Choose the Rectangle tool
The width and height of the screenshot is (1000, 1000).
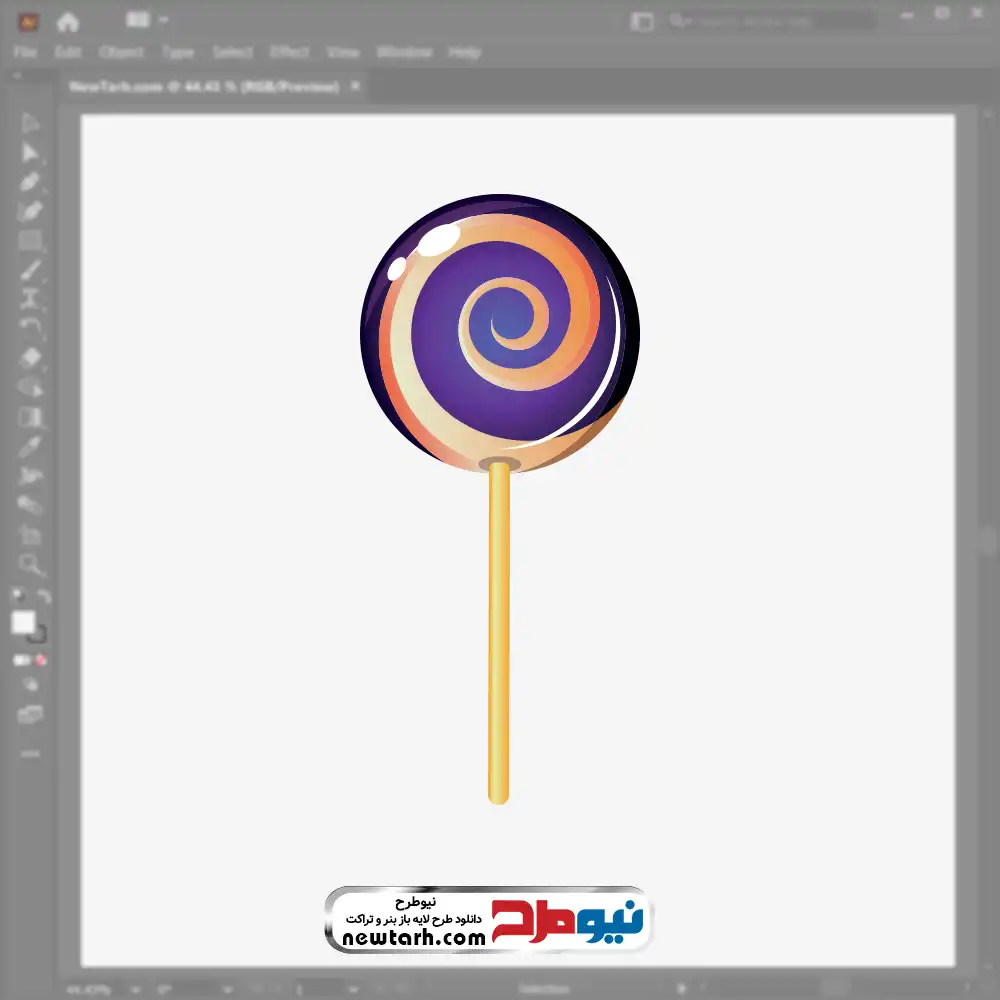tap(30, 240)
